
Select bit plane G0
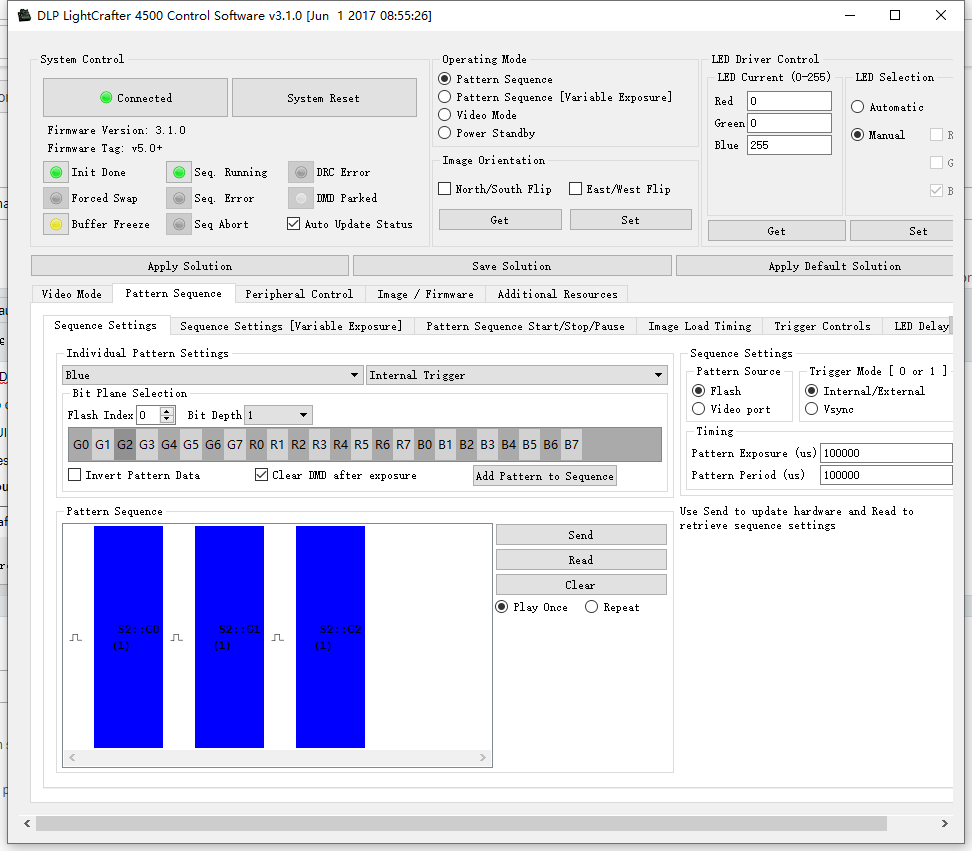click(x=81, y=444)
